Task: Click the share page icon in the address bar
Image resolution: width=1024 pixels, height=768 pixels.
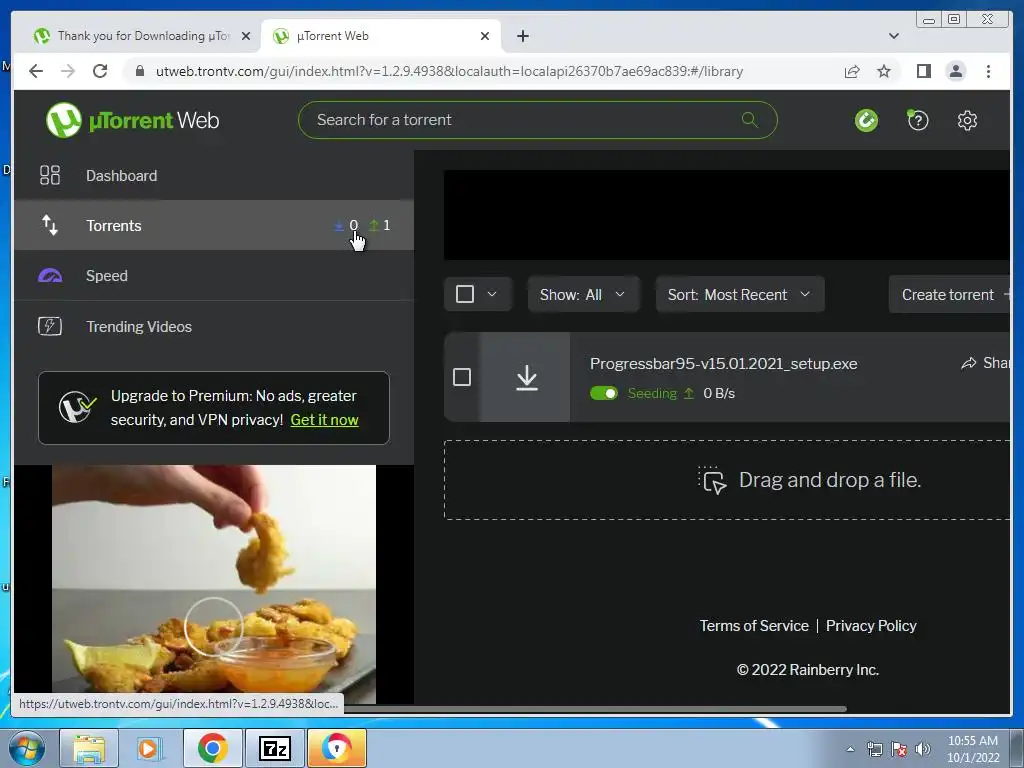Action: 852,71
